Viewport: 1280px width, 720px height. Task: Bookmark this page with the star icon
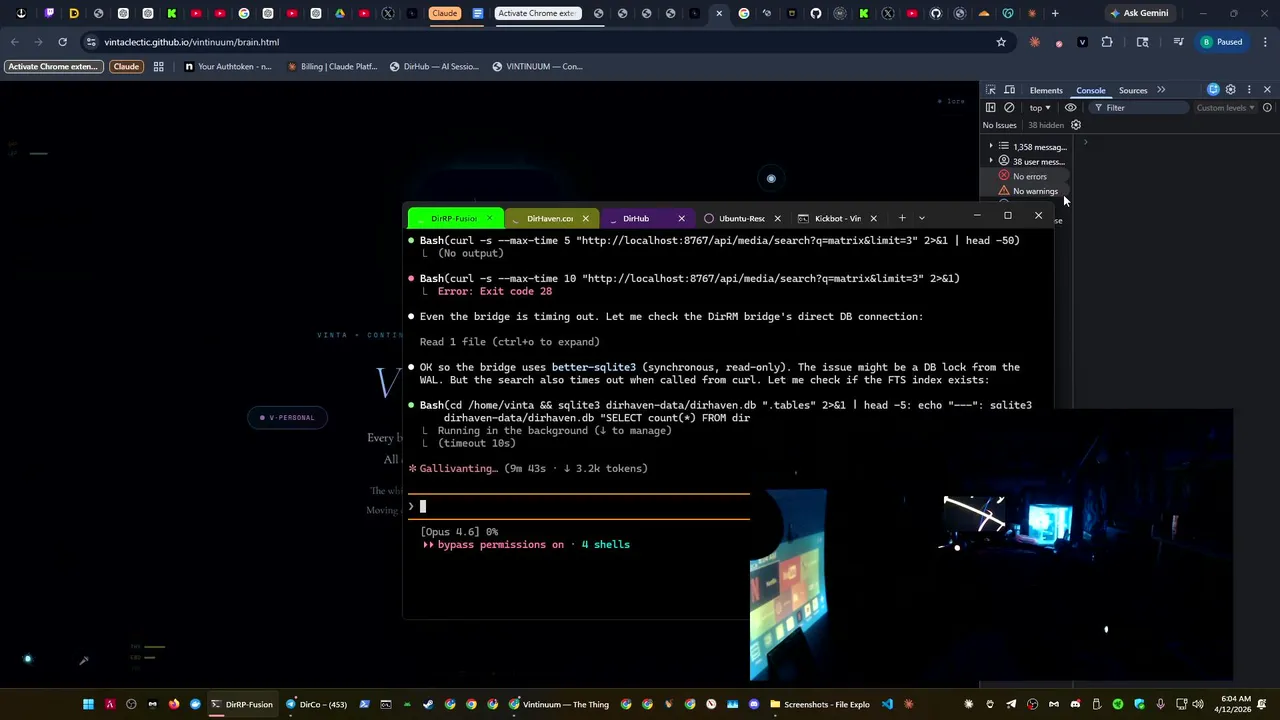pos(1001,42)
